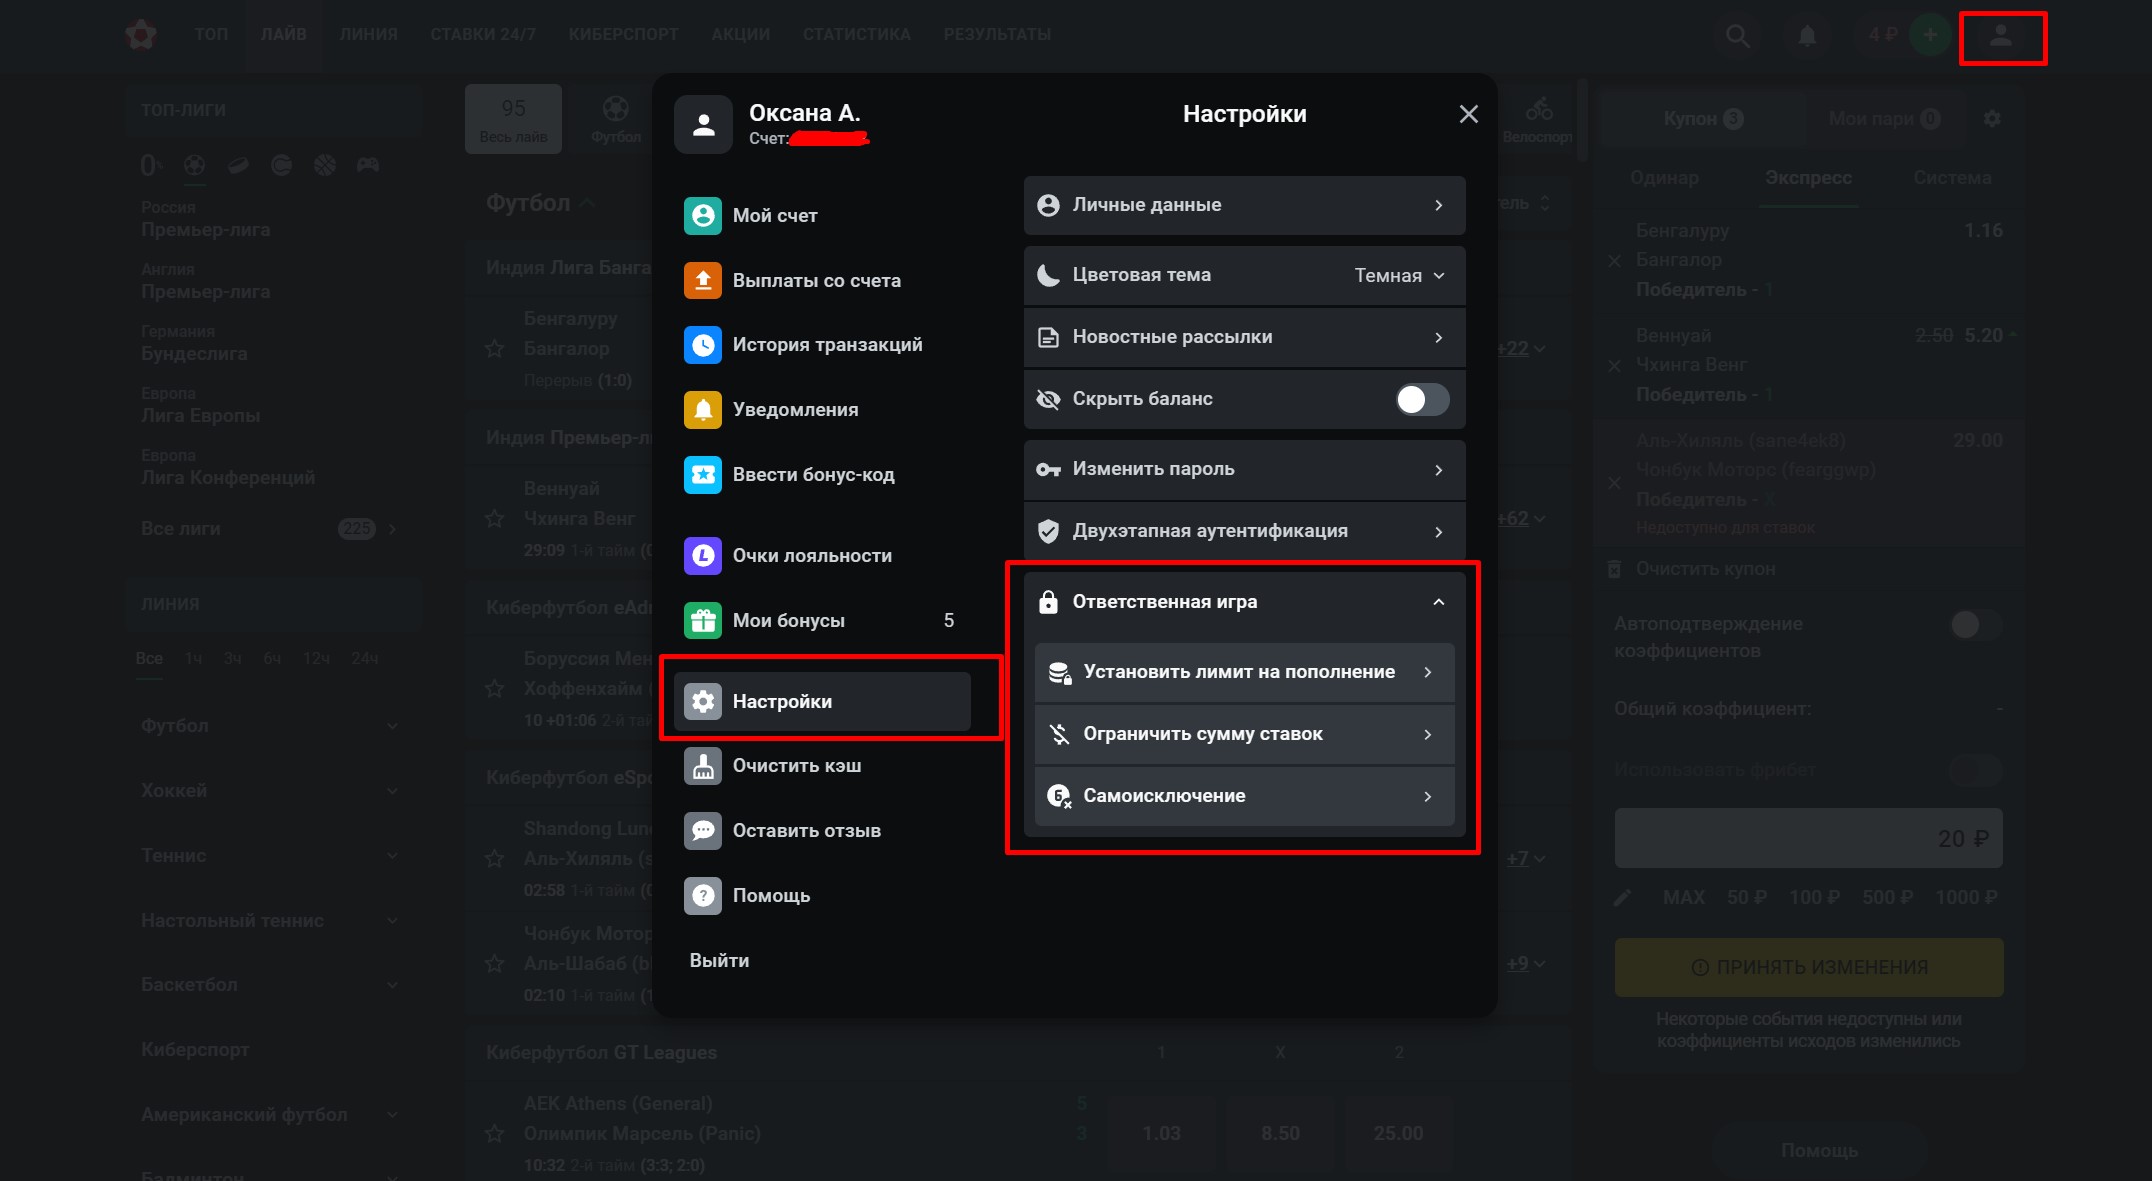The height and width of the screenshot is (1181, 2152).
Task: Click the bet amount input field
Action: pos(1807,839)
